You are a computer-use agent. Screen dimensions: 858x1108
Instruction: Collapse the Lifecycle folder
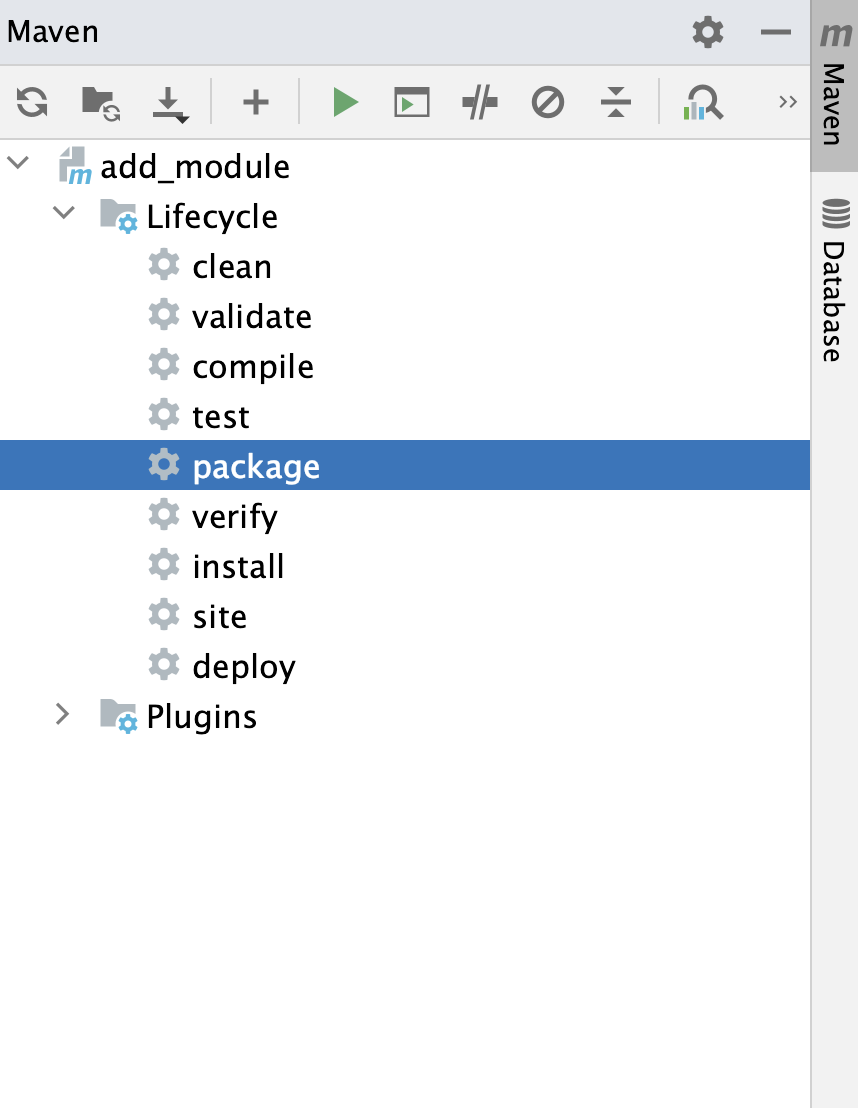pos(64,212)
